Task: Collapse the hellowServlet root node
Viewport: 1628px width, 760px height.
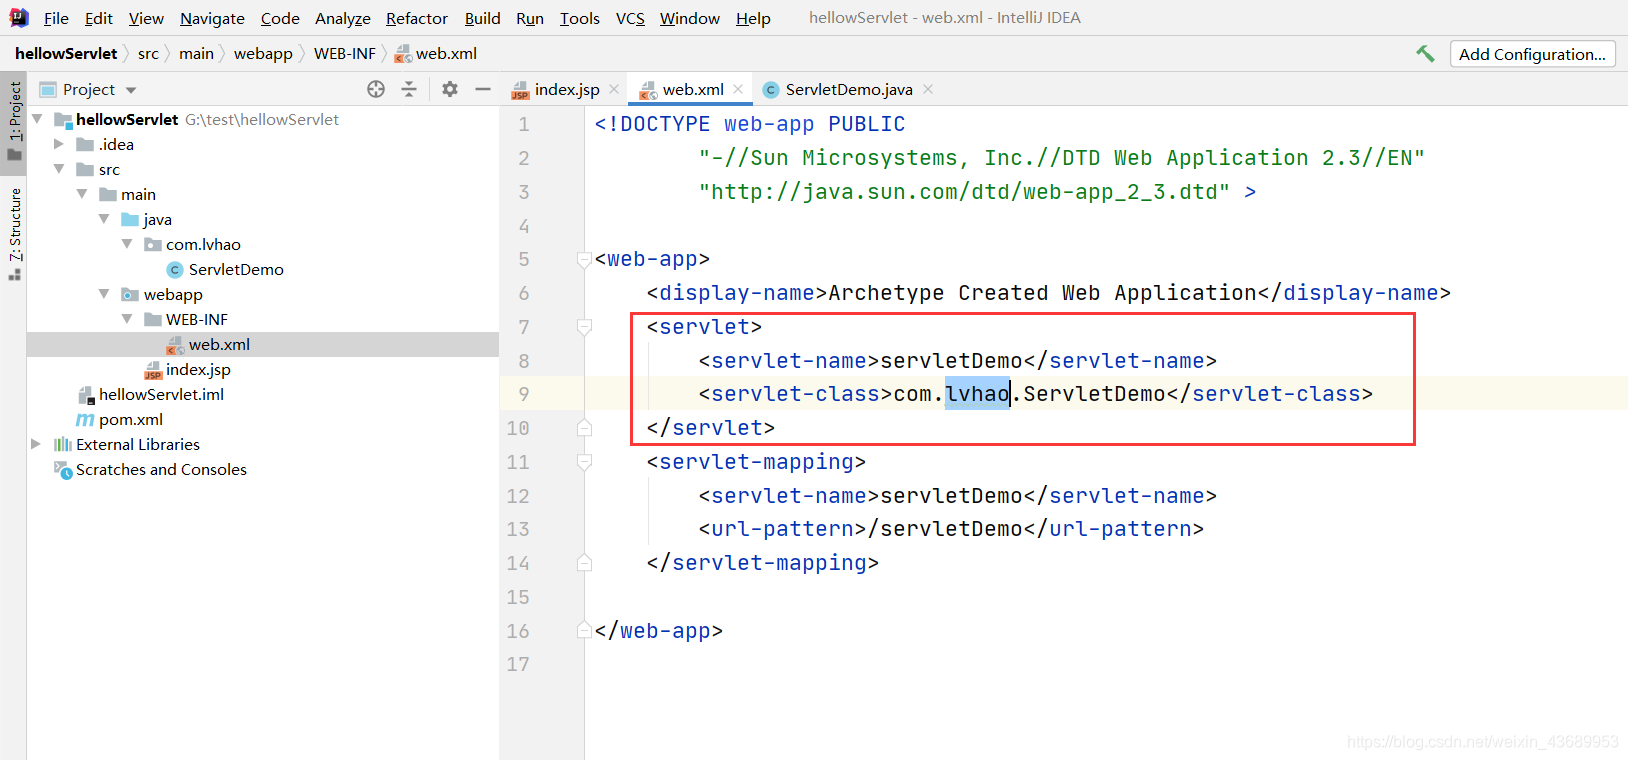Action: tap(38, 119)
